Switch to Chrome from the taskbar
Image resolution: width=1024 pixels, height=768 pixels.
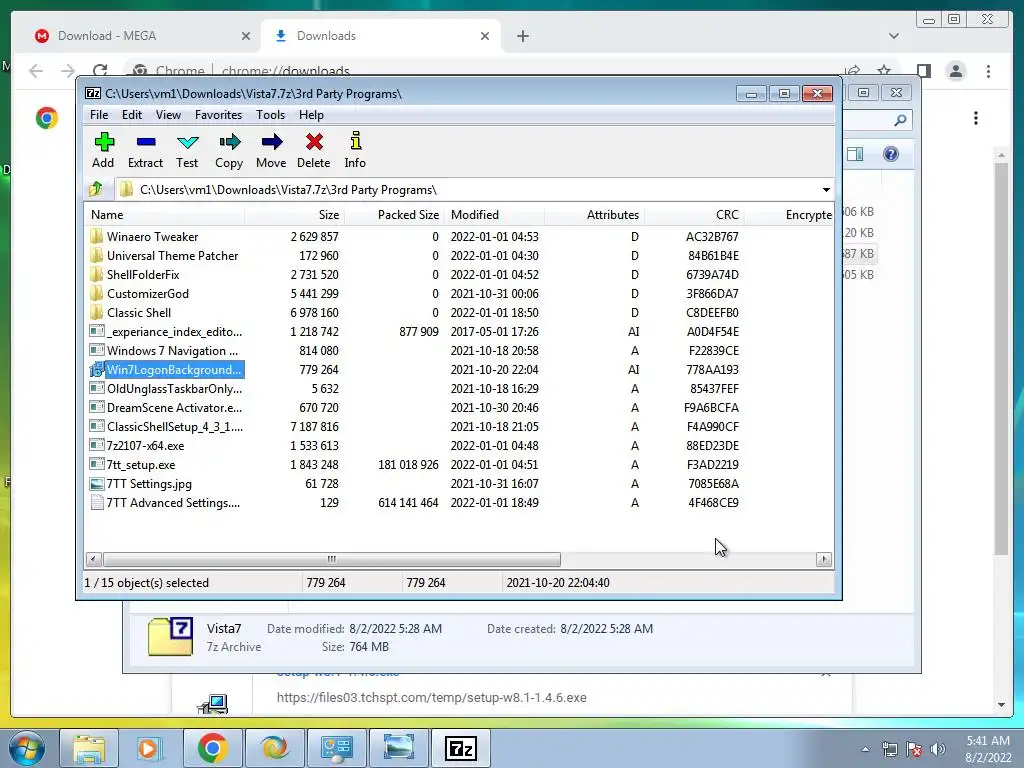coord(212,748)
